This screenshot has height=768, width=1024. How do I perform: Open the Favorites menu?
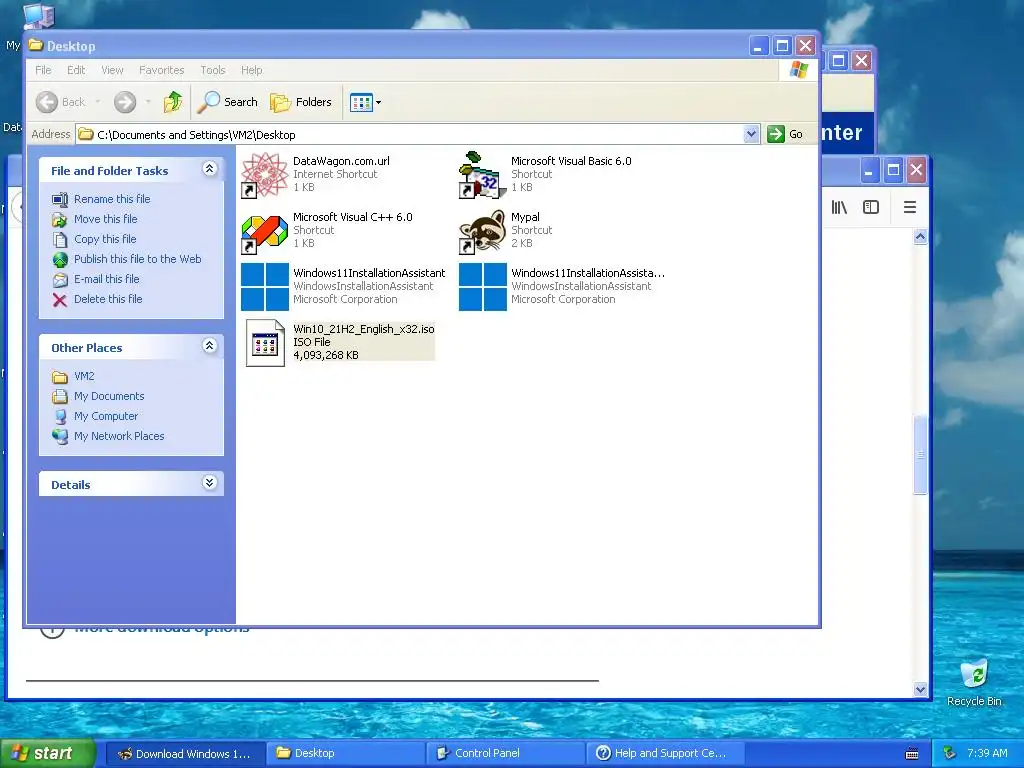tap(161, 70)
